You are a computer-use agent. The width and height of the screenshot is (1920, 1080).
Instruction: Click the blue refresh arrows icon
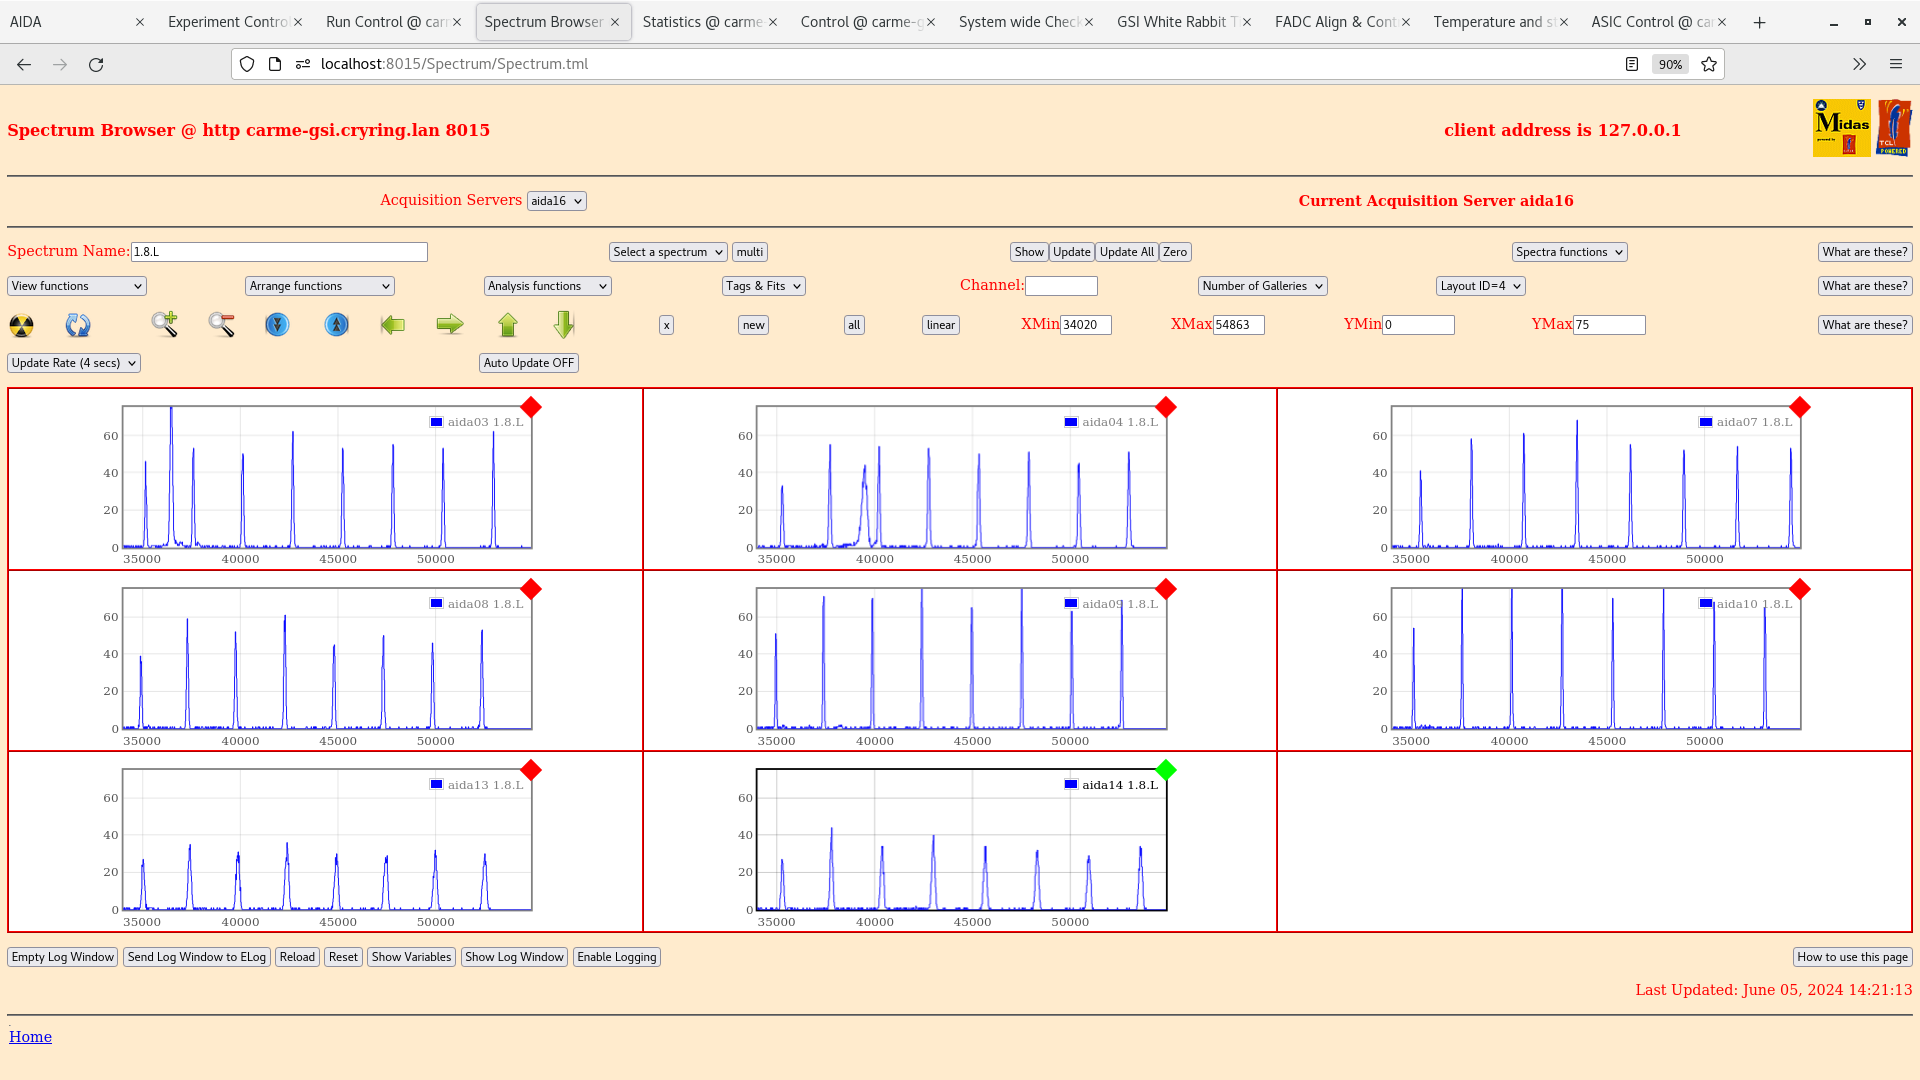[x=77, y=325]
